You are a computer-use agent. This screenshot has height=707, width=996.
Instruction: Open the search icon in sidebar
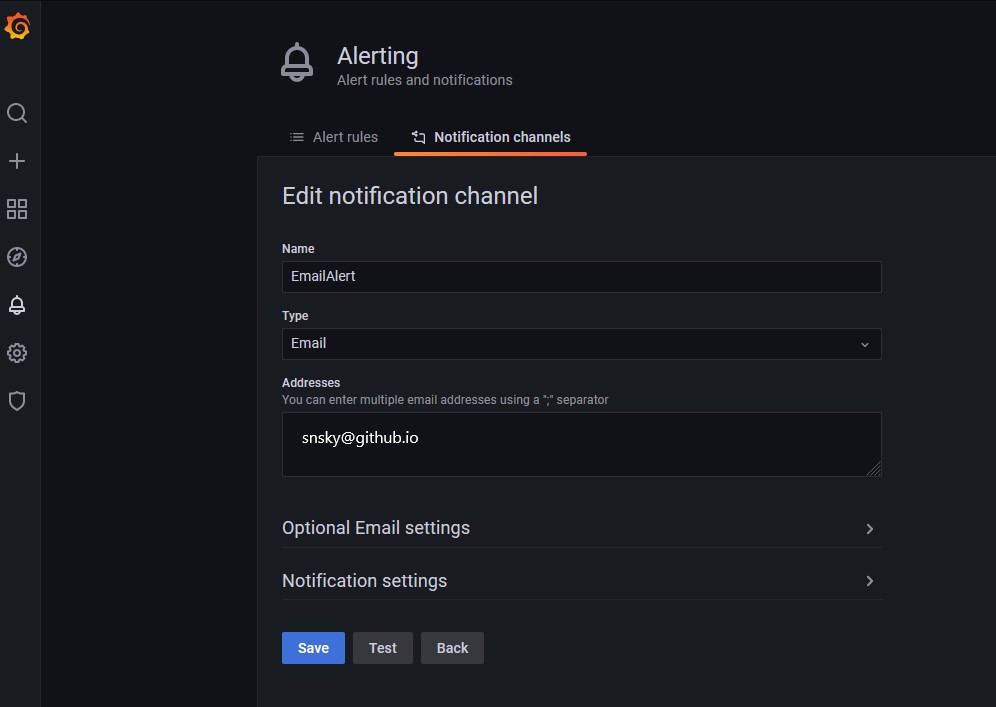[x=17, y=113]
